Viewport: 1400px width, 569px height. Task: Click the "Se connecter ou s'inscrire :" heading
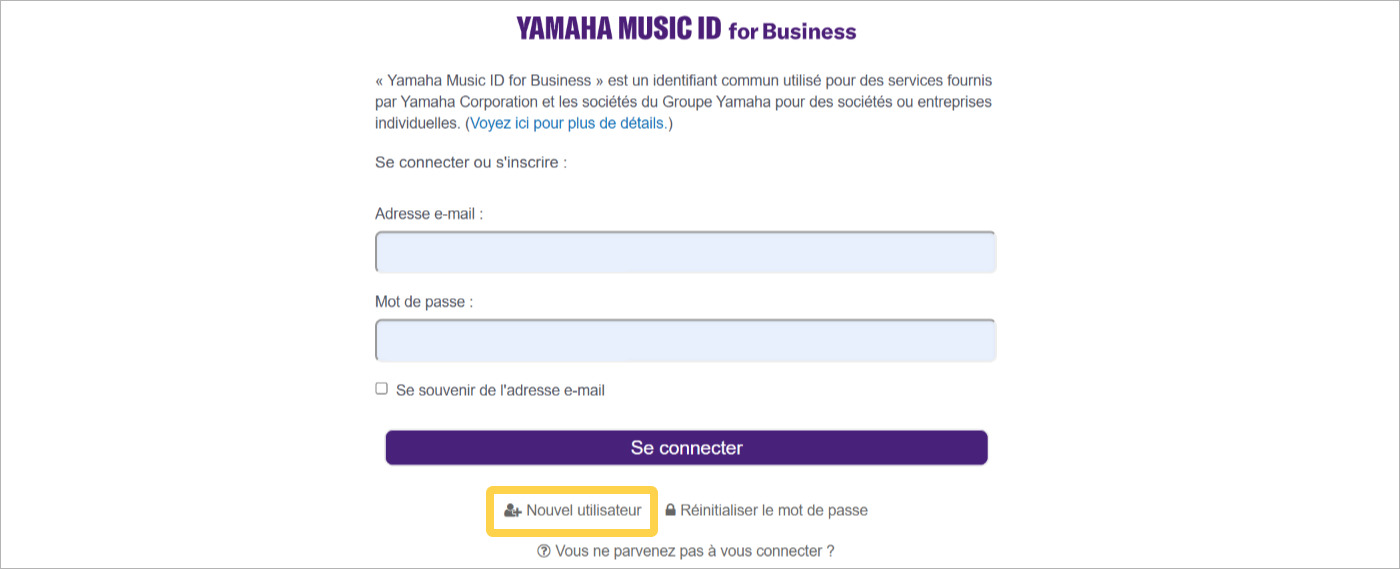pyautogui.click(x=471, y=162)
